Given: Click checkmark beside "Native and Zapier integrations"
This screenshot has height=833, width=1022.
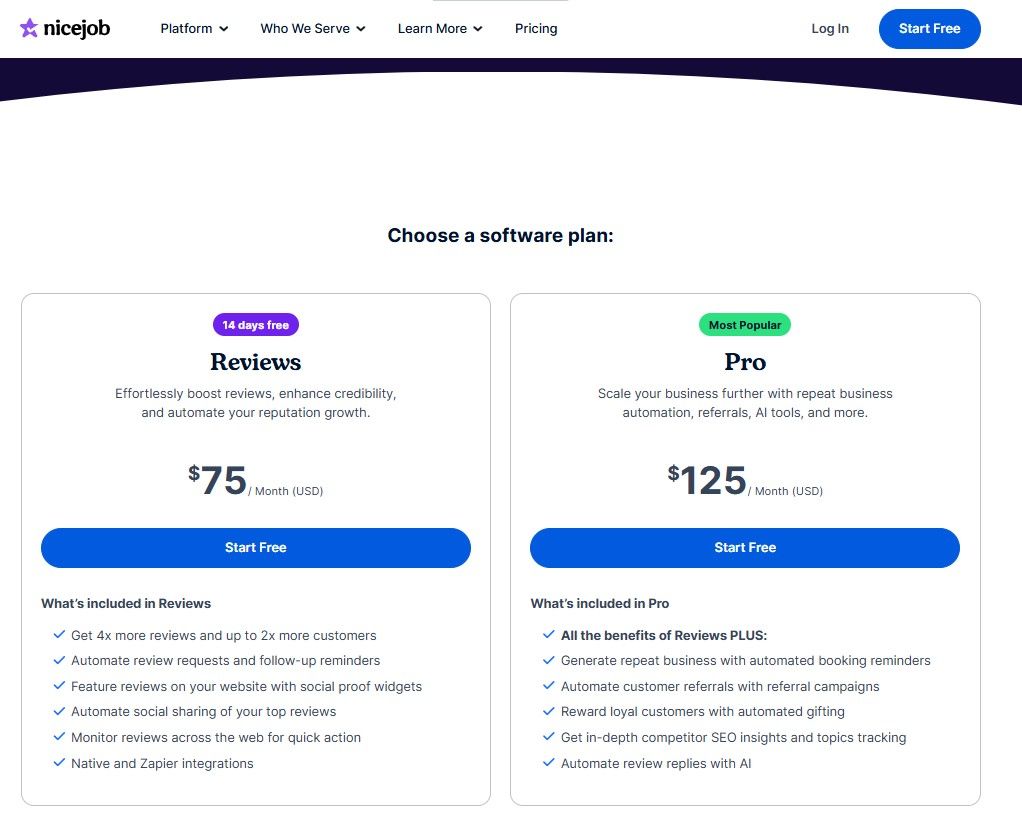Looking at the screenshot, I should click(58, 763).
